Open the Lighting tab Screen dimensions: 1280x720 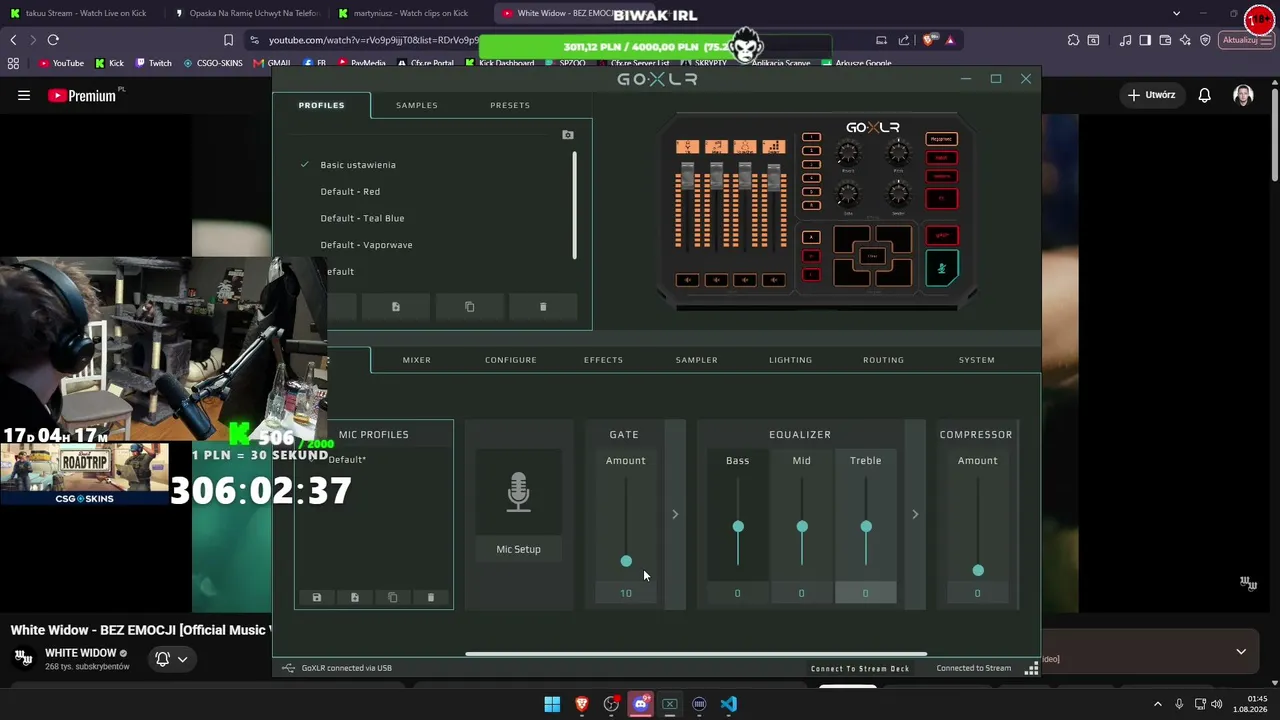[790, 360]
